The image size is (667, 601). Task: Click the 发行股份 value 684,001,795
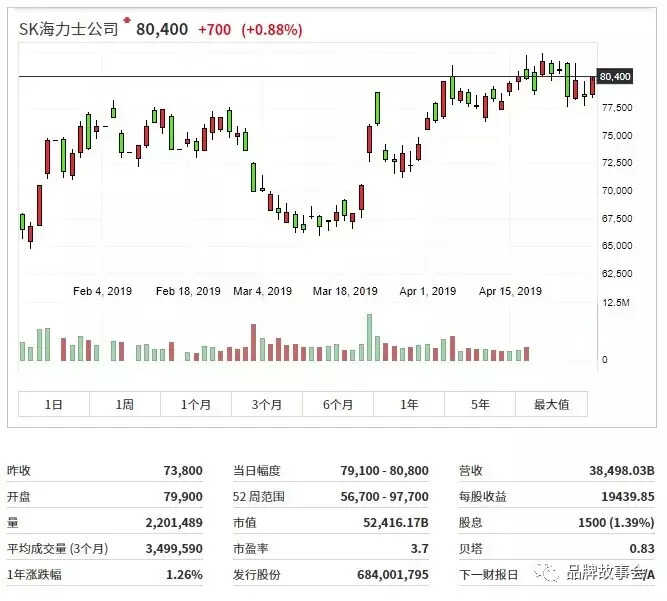point(393,574)
